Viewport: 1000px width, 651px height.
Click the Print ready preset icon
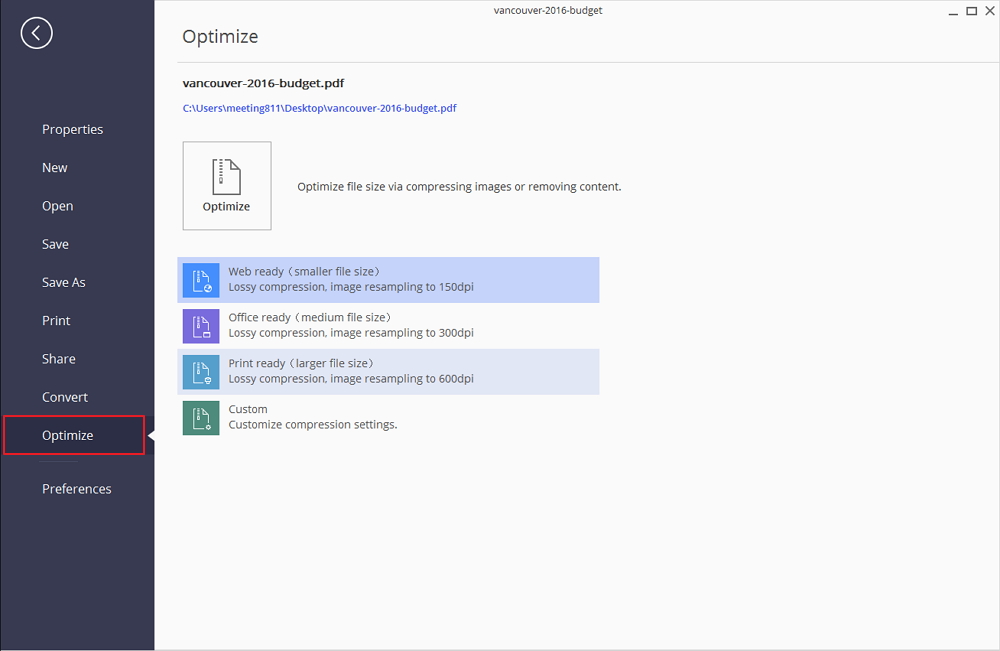click(201, 372)
